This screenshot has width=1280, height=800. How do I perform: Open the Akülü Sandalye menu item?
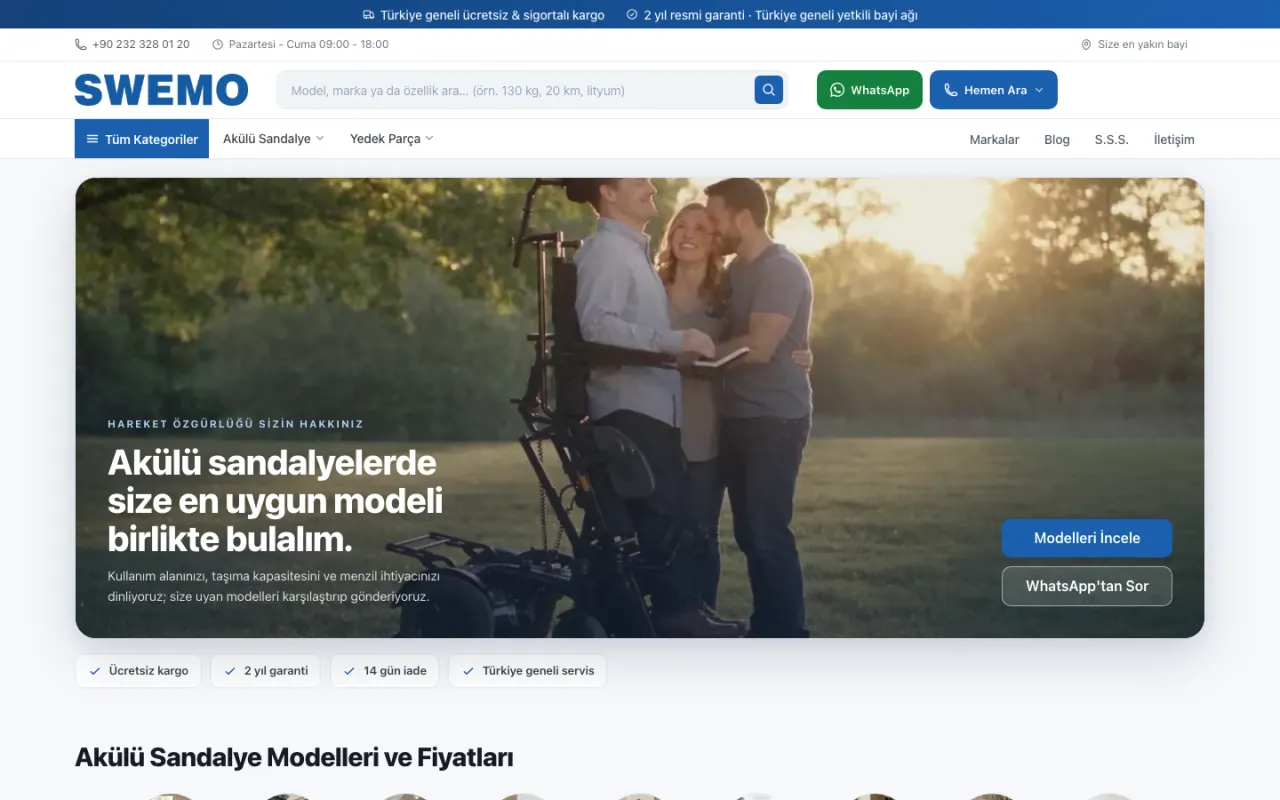click(x=273, y=139)
